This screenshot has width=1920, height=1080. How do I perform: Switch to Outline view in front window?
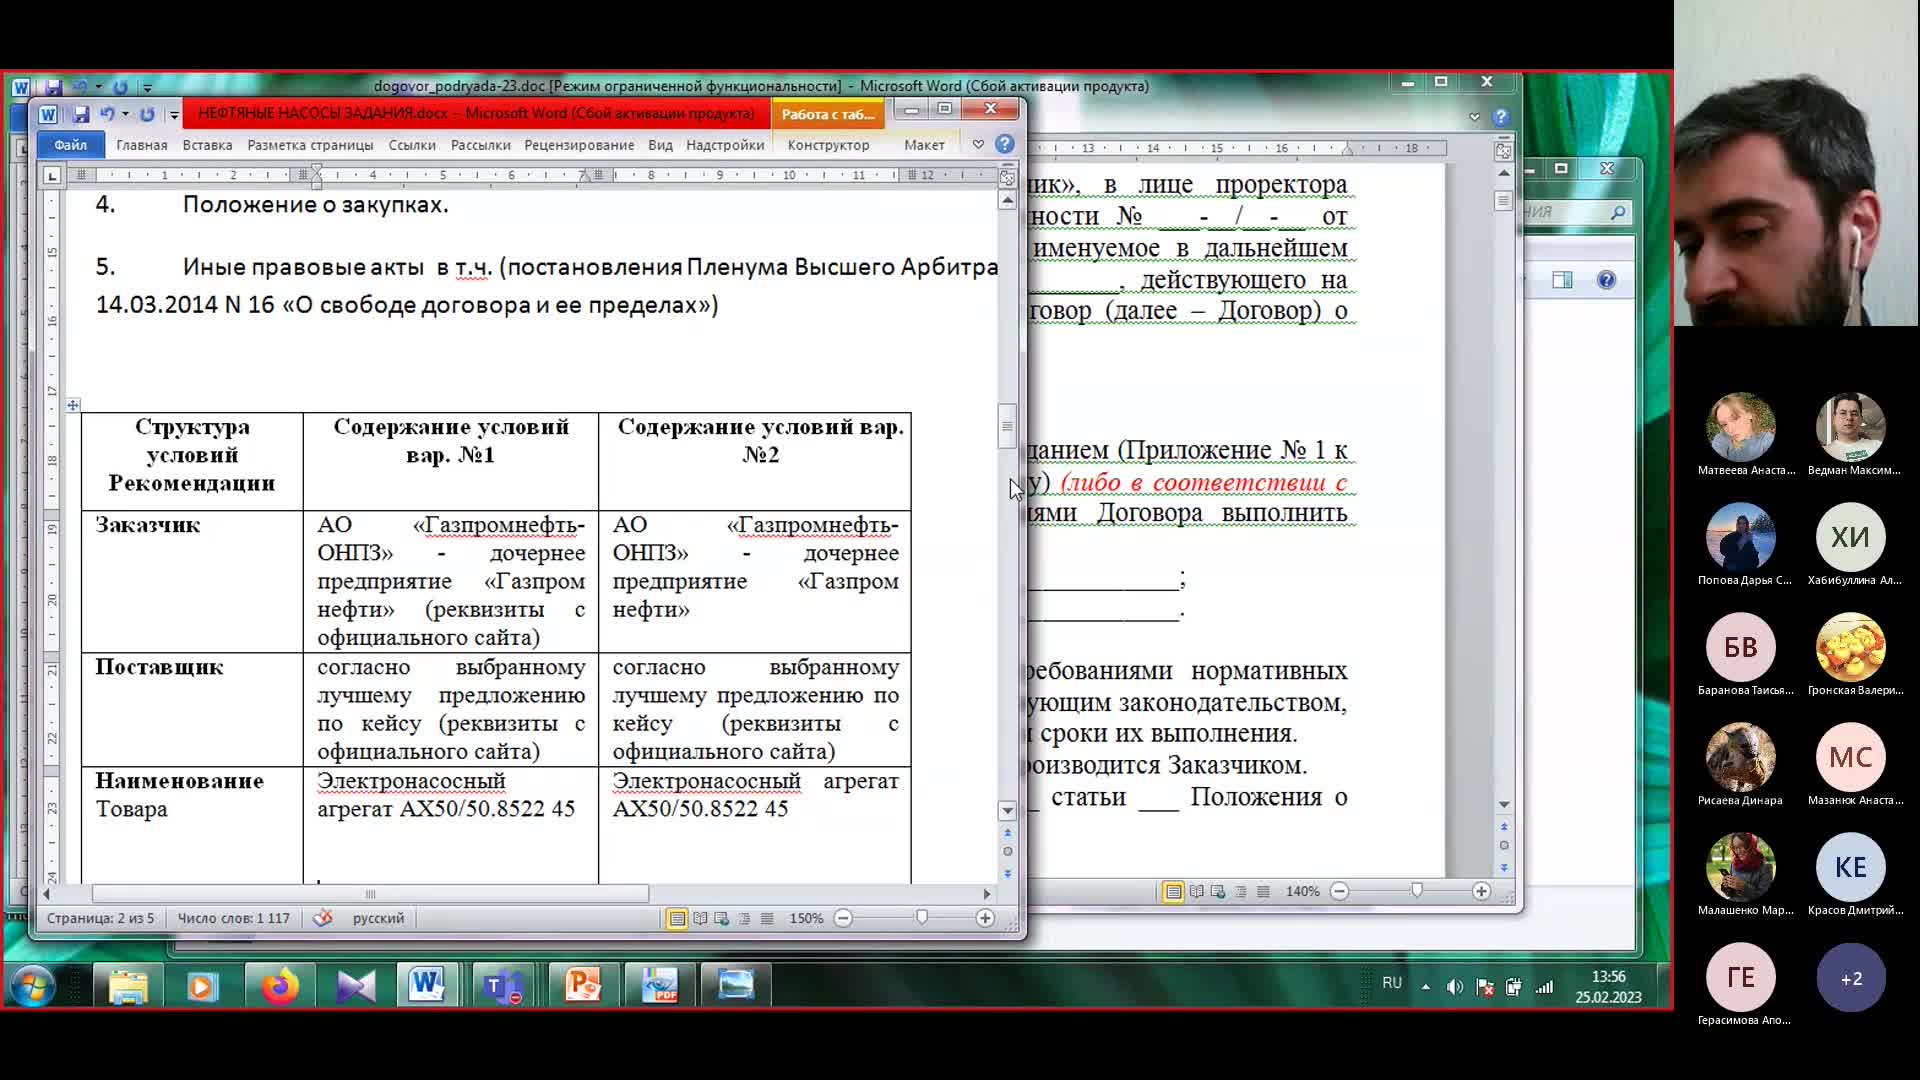(x=744, y=918)
